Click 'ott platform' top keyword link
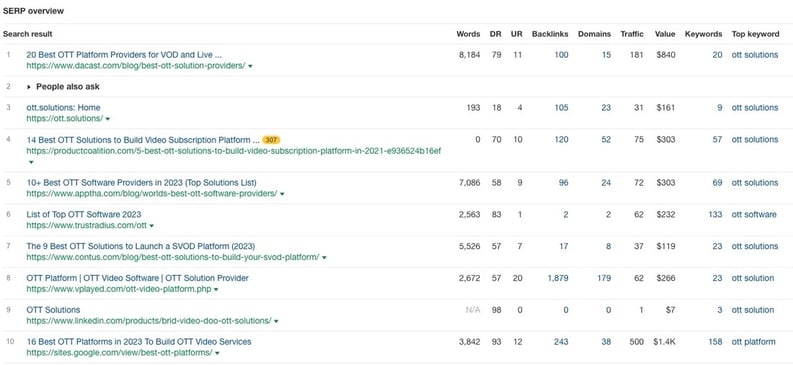793x365 pixels. (x=754, y=342)
